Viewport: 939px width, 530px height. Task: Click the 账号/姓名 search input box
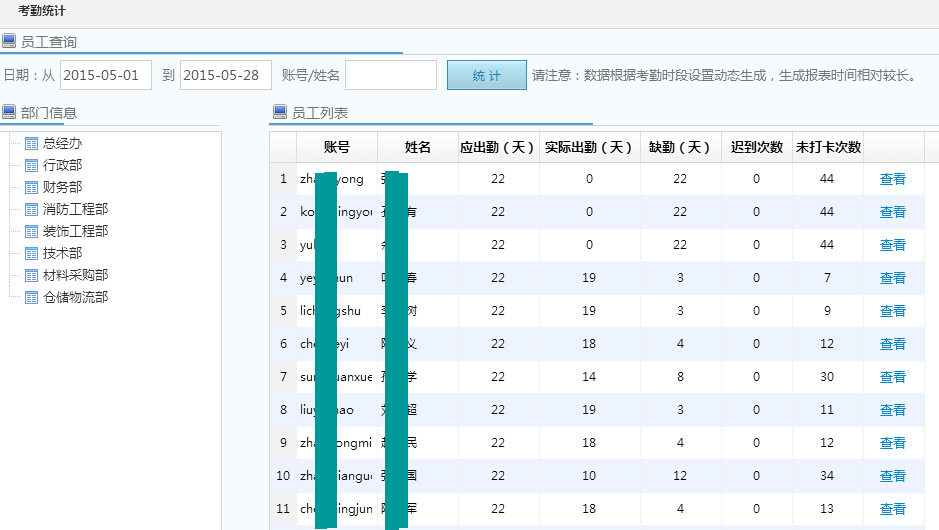pyautogui.click(x=390, y=75)
